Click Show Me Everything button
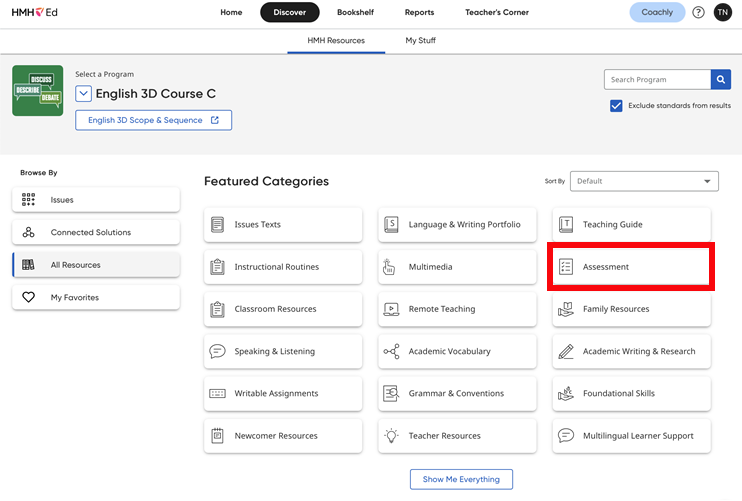Screen dimensions: 742x501 click(461, 479)
